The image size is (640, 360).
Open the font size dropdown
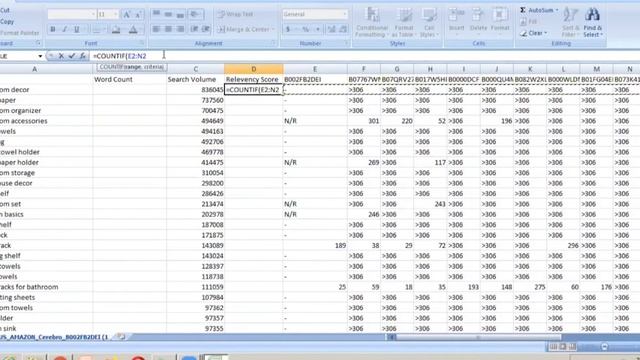(x=116, y=15)
